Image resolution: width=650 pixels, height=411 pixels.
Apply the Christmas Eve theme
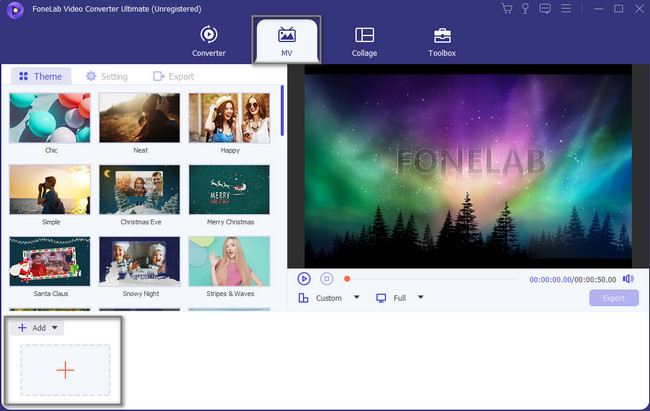tap(140, 190)
